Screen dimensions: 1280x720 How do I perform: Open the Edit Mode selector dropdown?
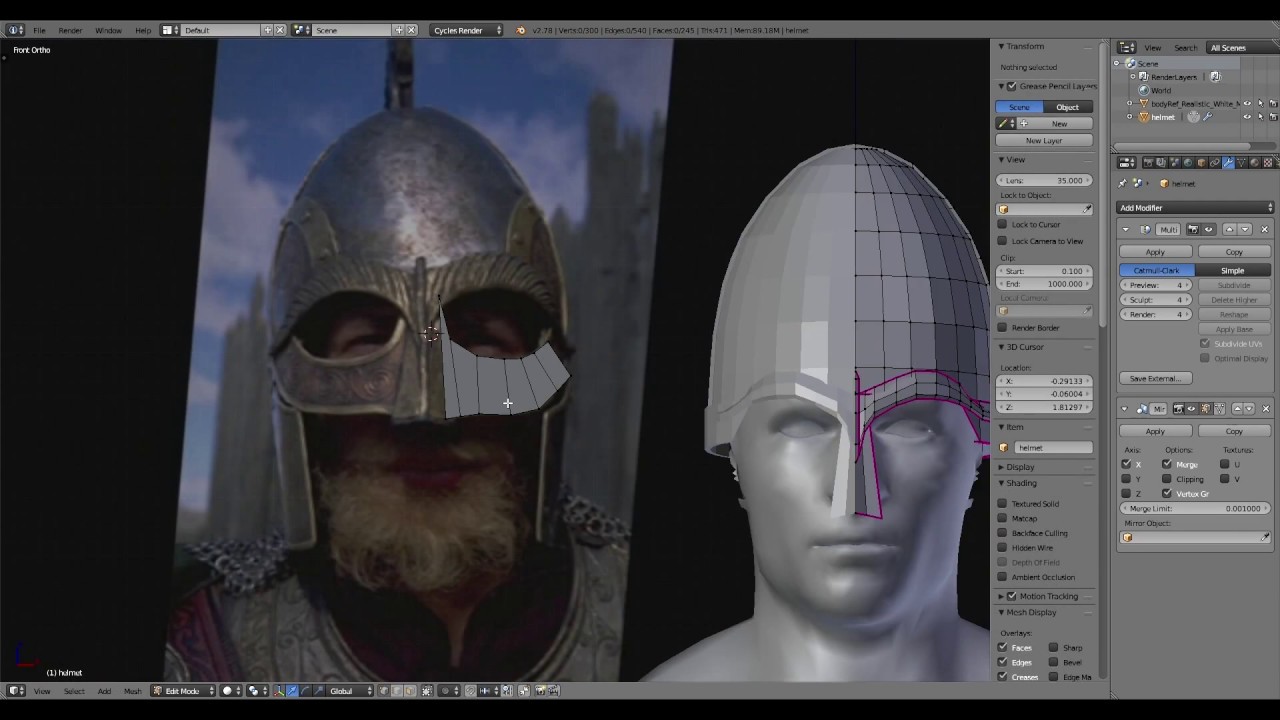click(182, 690)
